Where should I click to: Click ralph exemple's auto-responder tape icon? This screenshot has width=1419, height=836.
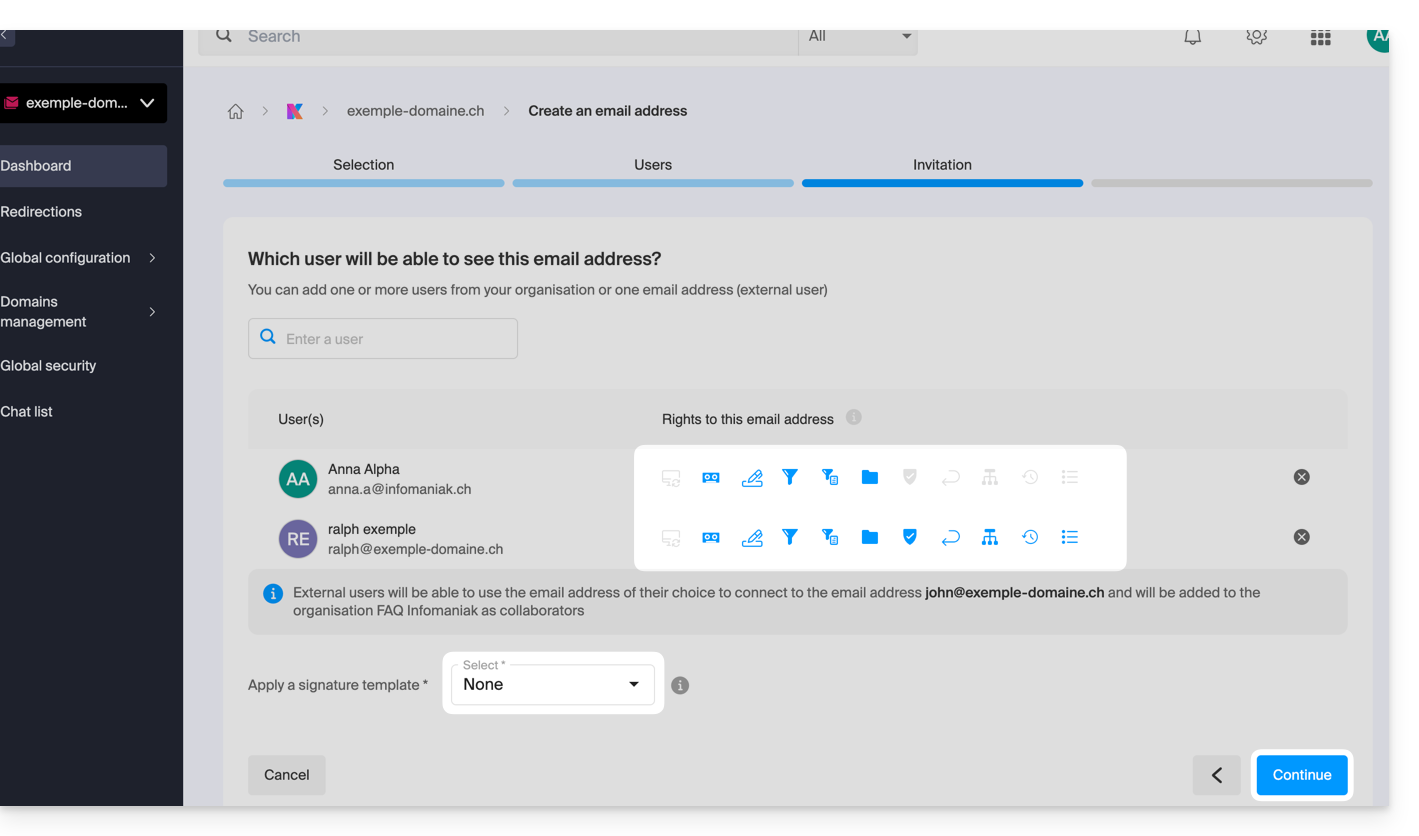pos(711,538)
